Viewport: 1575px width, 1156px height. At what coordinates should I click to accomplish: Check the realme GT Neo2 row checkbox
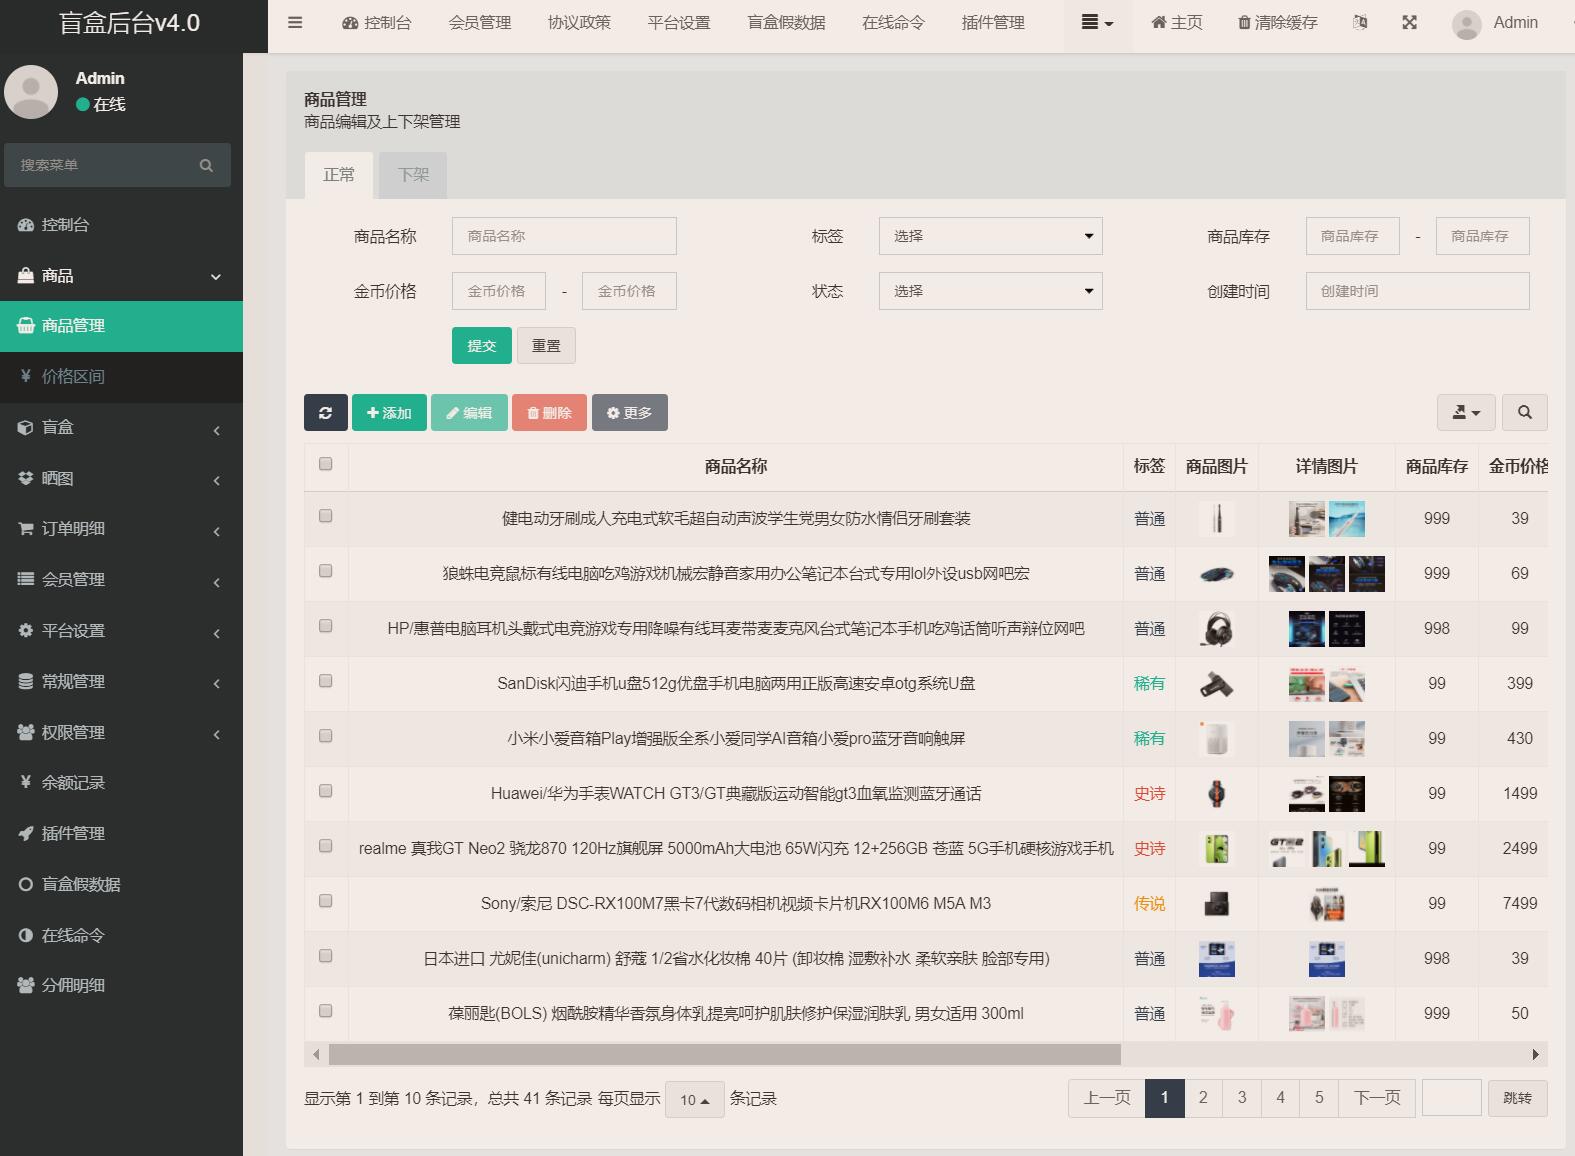325,846
